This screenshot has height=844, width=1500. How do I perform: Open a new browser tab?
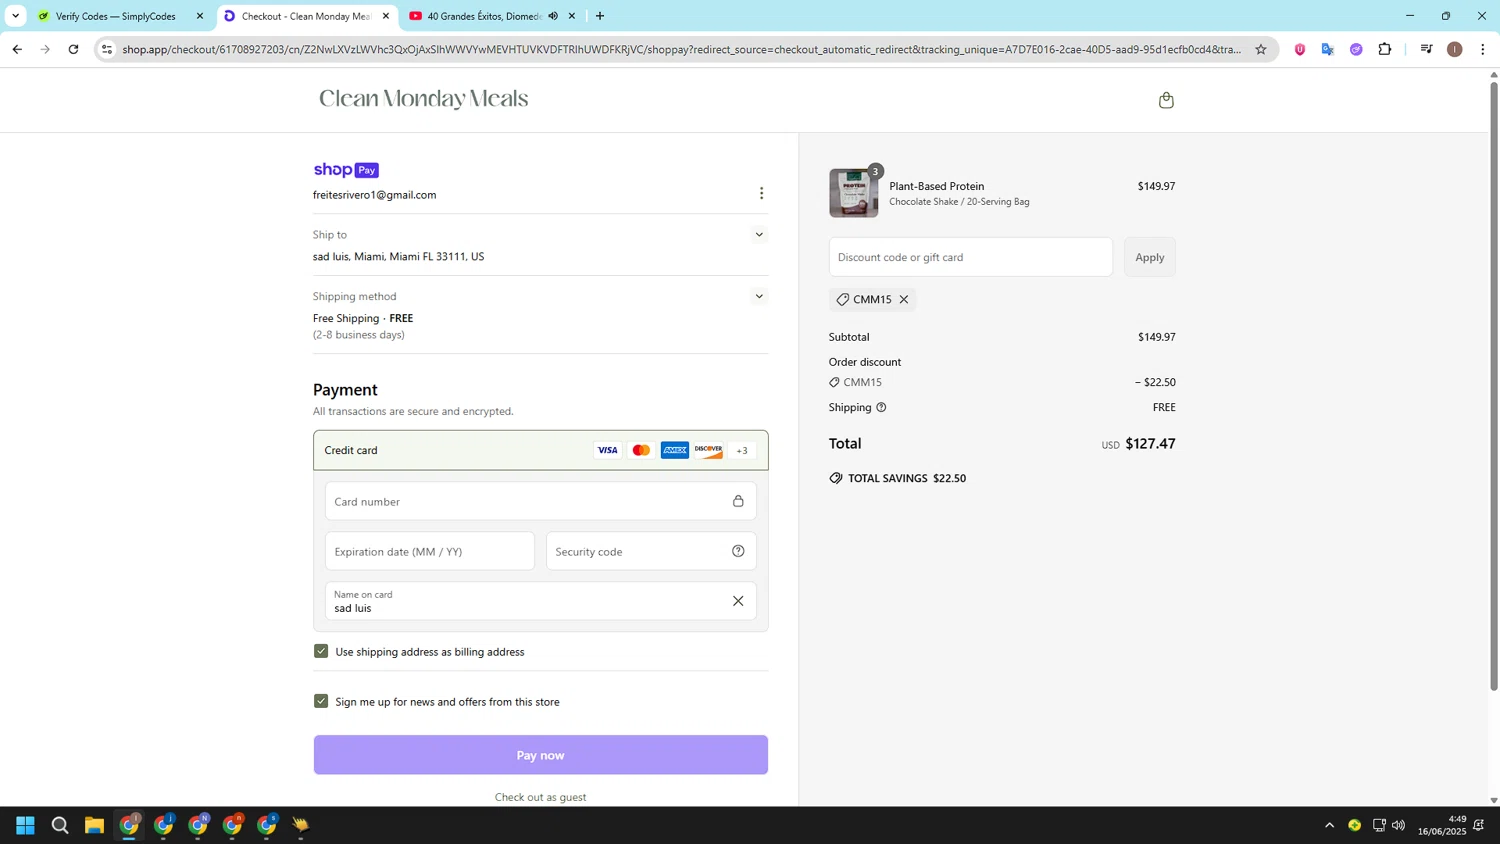(x=600, y=16)
